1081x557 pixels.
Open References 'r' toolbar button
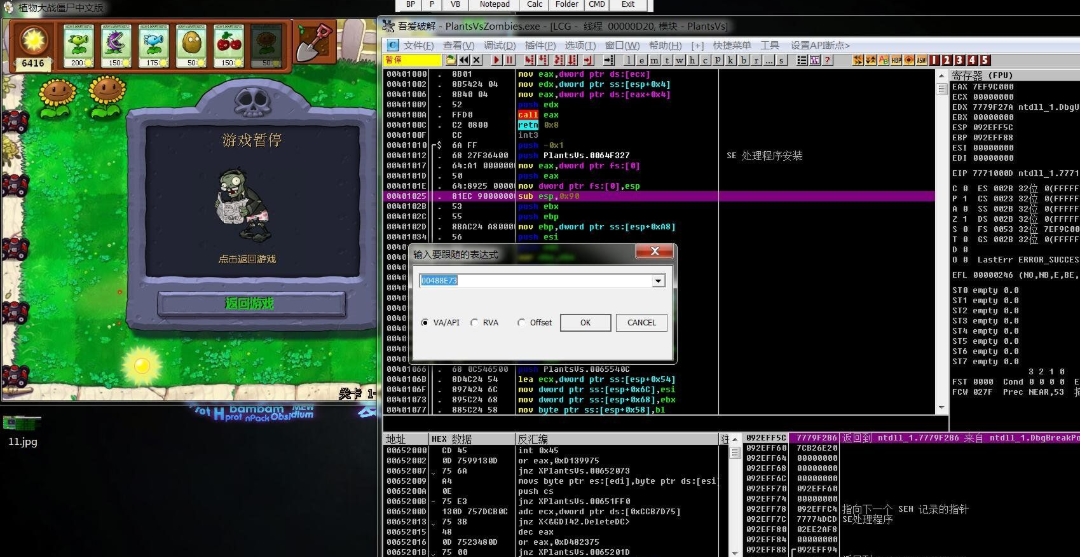click(x=756, y=60)
